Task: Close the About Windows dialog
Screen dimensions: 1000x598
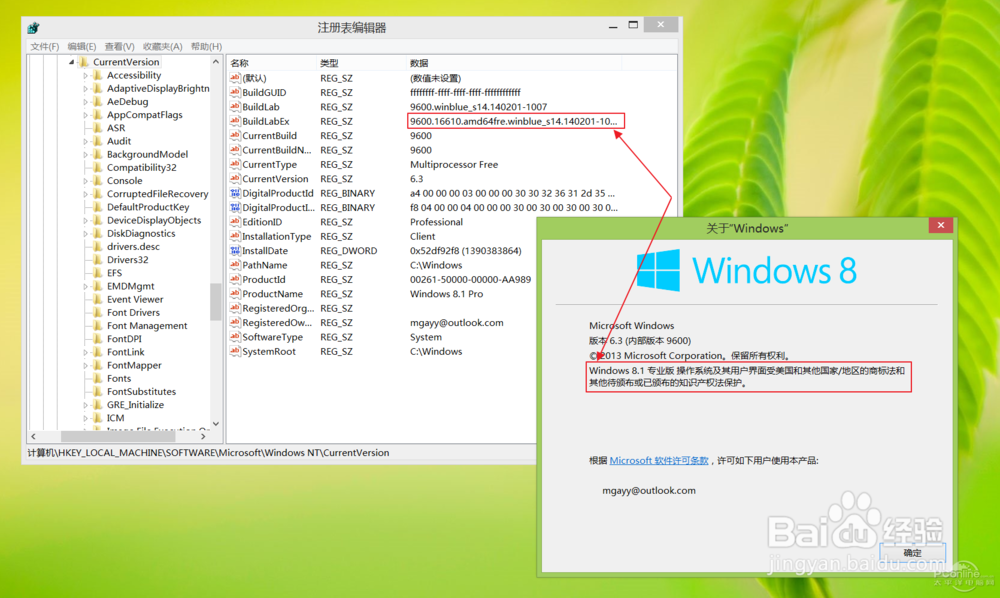Action: coord(941,225)
